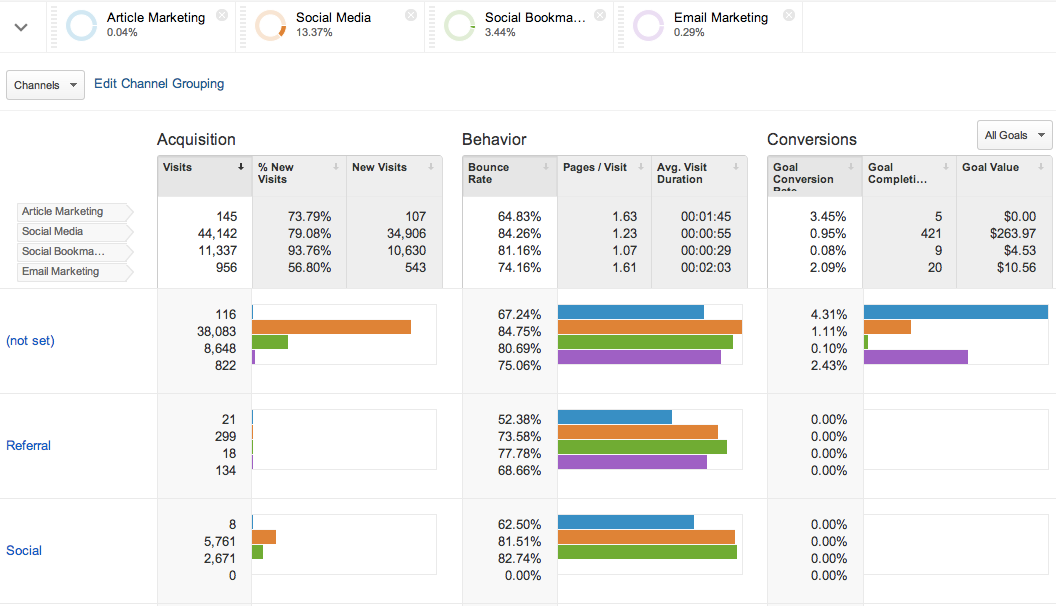Open the Channels dropdown
This screenshot has width=1056, height=606.
pos(45,85)
